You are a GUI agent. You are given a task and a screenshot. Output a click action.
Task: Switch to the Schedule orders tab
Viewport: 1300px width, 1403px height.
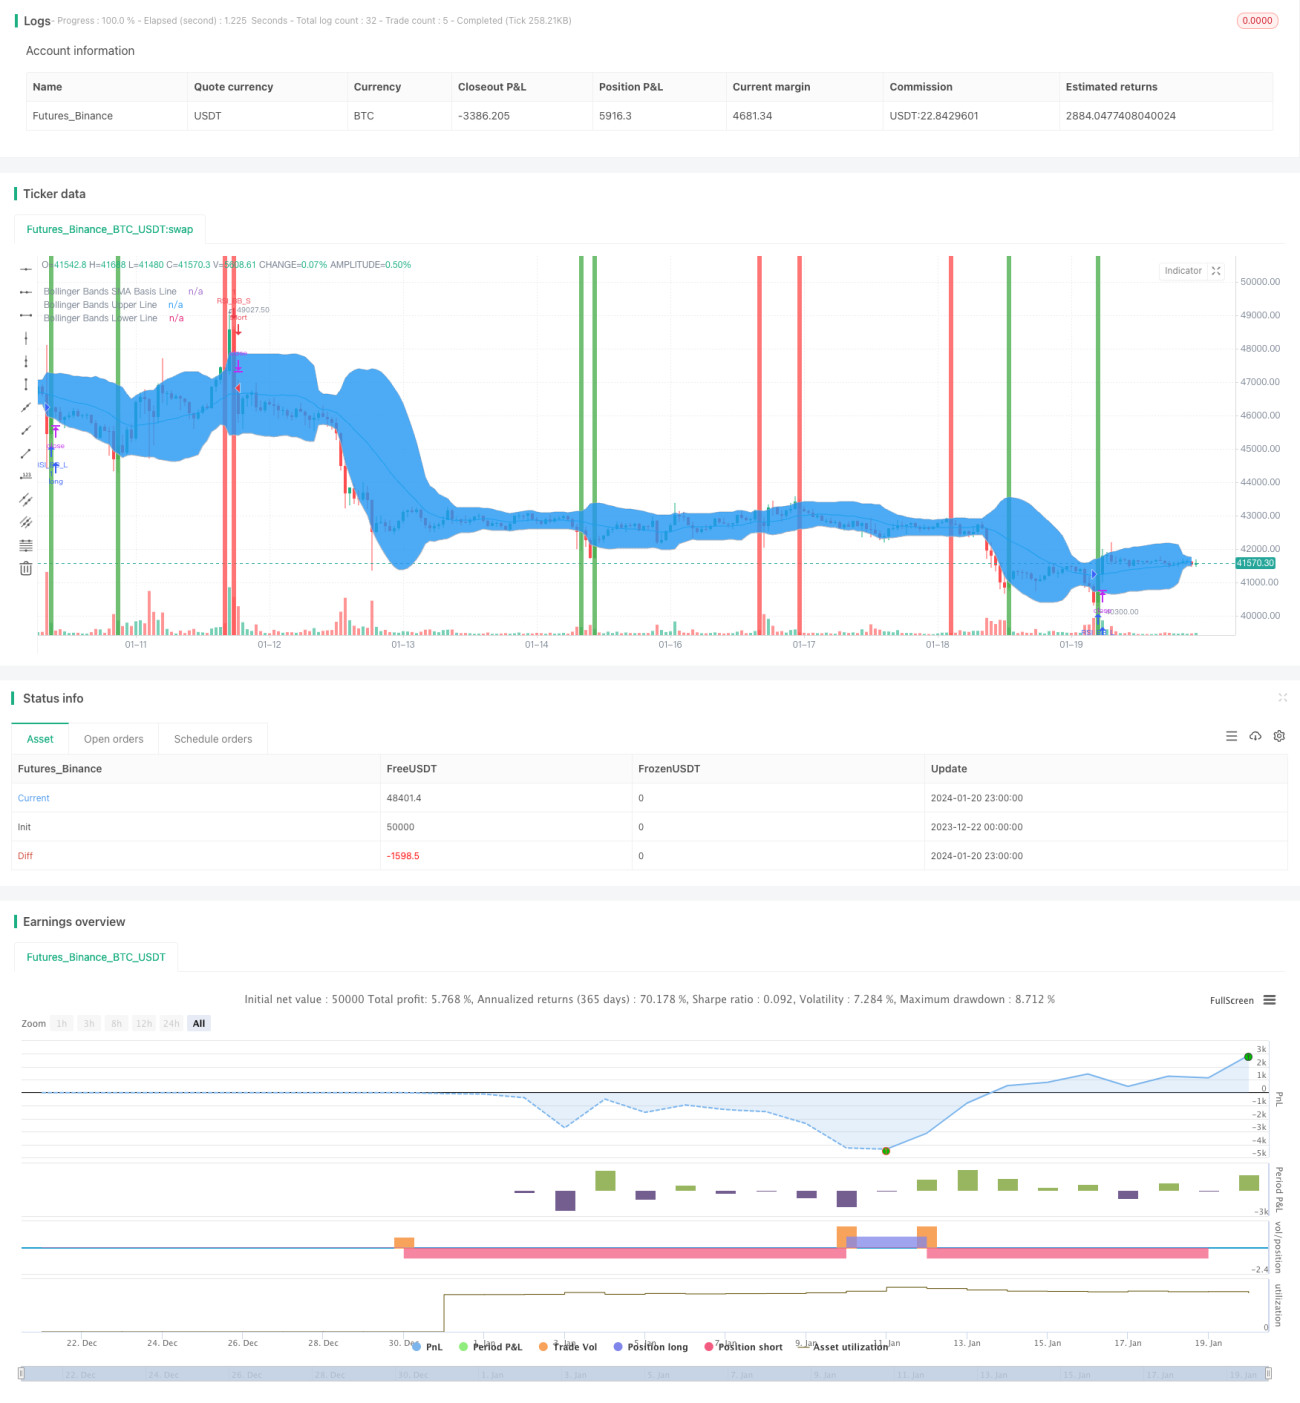(x=213, y=739)
